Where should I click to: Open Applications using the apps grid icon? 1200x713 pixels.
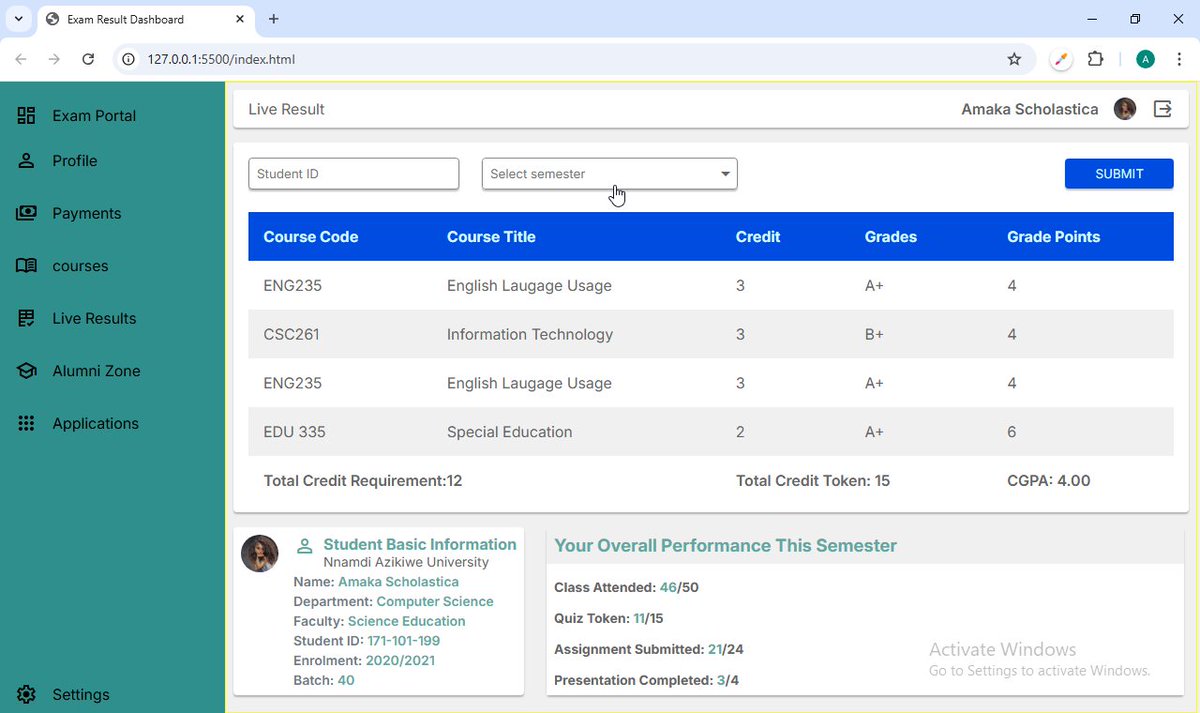click(27, 423)
